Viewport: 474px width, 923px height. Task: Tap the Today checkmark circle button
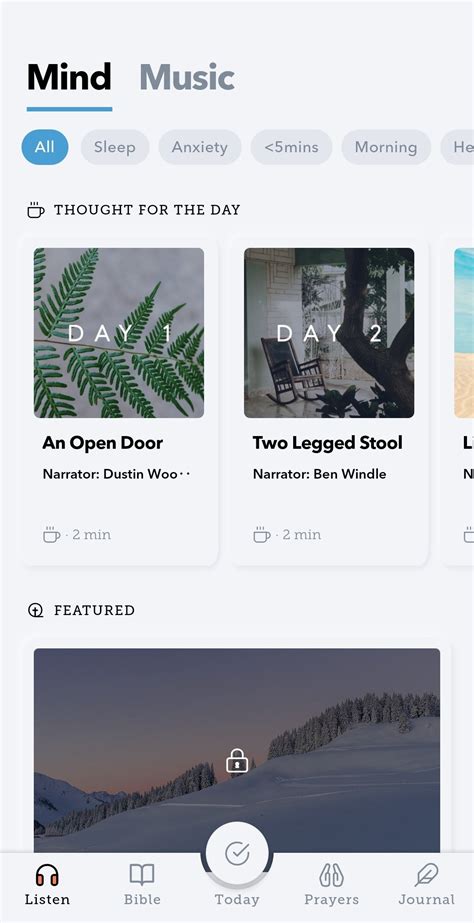(237, 853)
